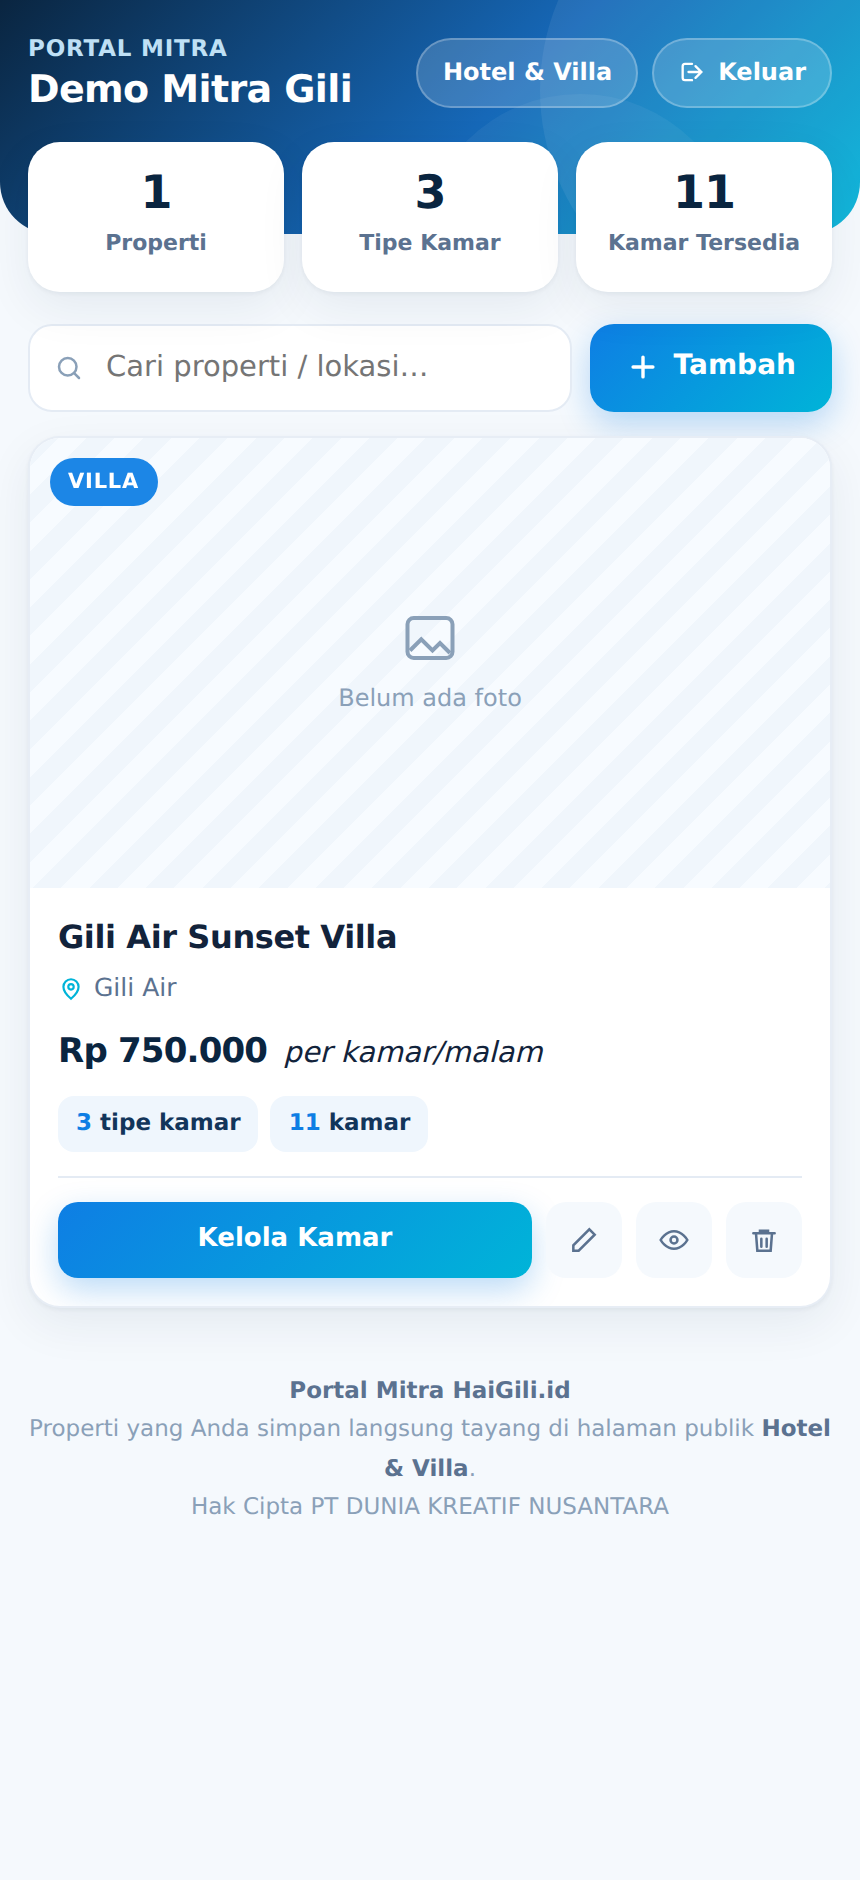The height and width of the screenshot is (1880, 860).
Task: Open the Gili Air Sunset Villa title
Action: (228, 937)
